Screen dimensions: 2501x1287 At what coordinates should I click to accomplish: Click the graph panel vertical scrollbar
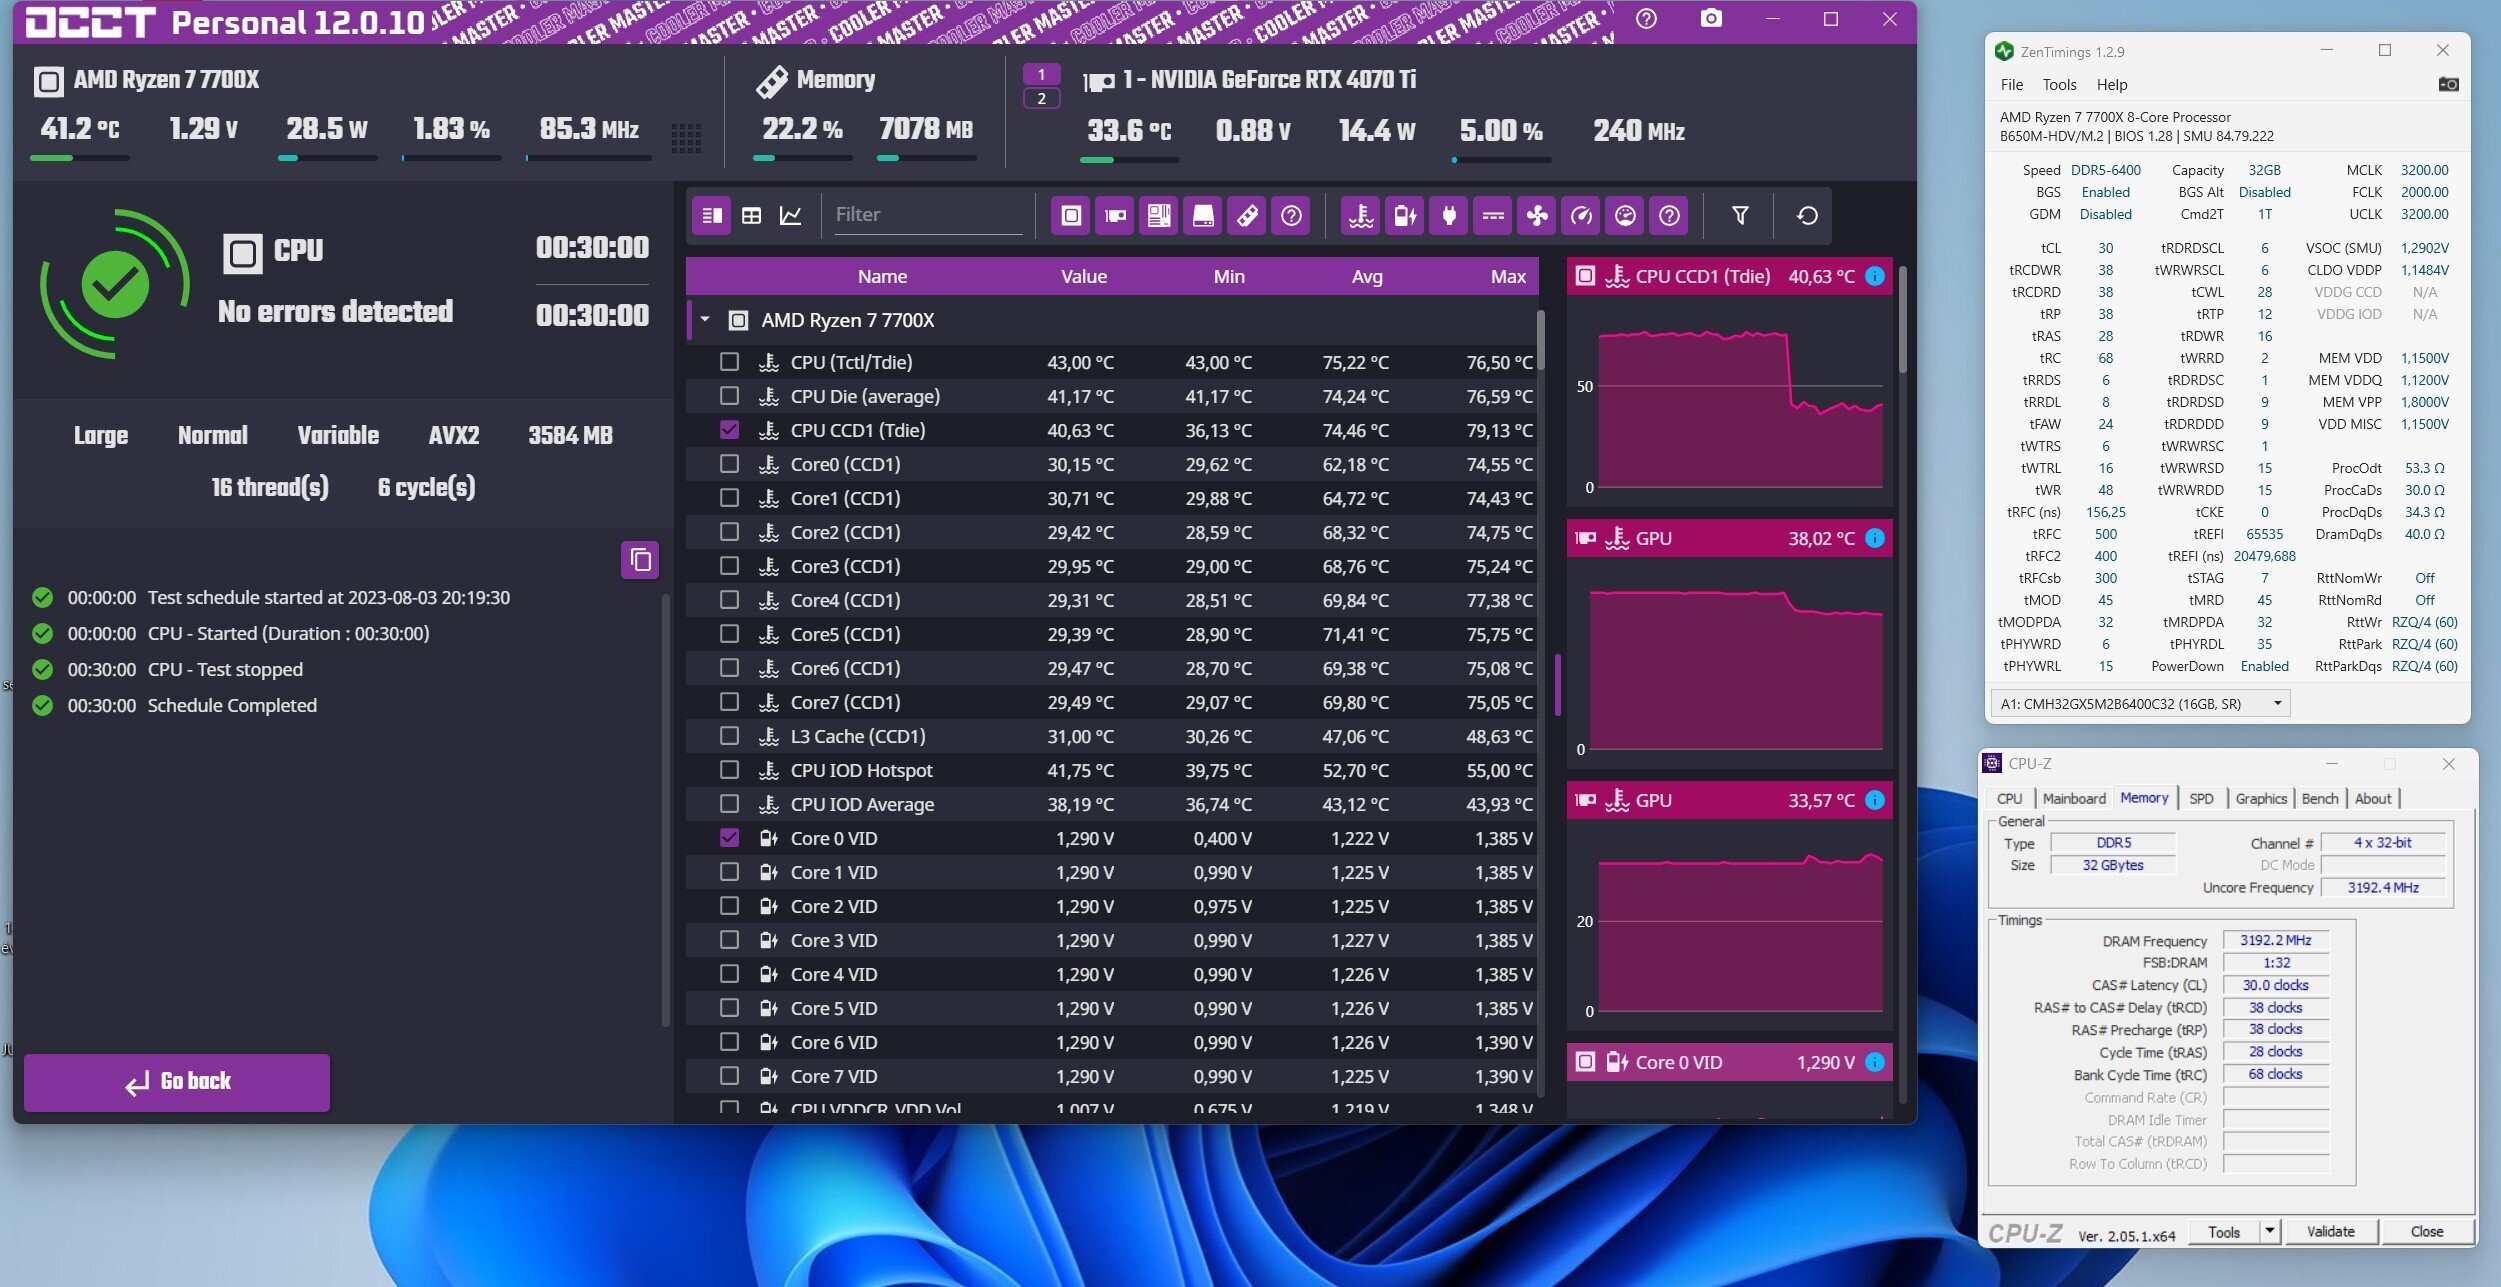tap(1902, 320)
